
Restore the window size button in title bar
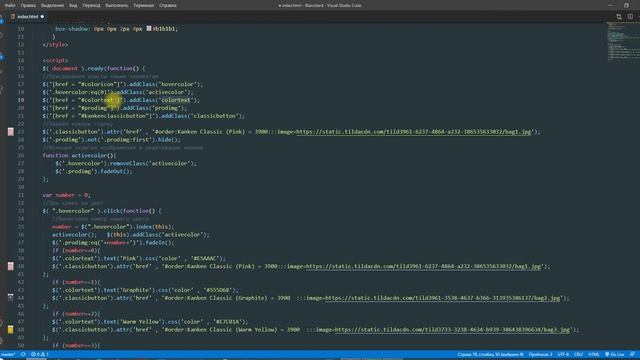pos(626,5)
